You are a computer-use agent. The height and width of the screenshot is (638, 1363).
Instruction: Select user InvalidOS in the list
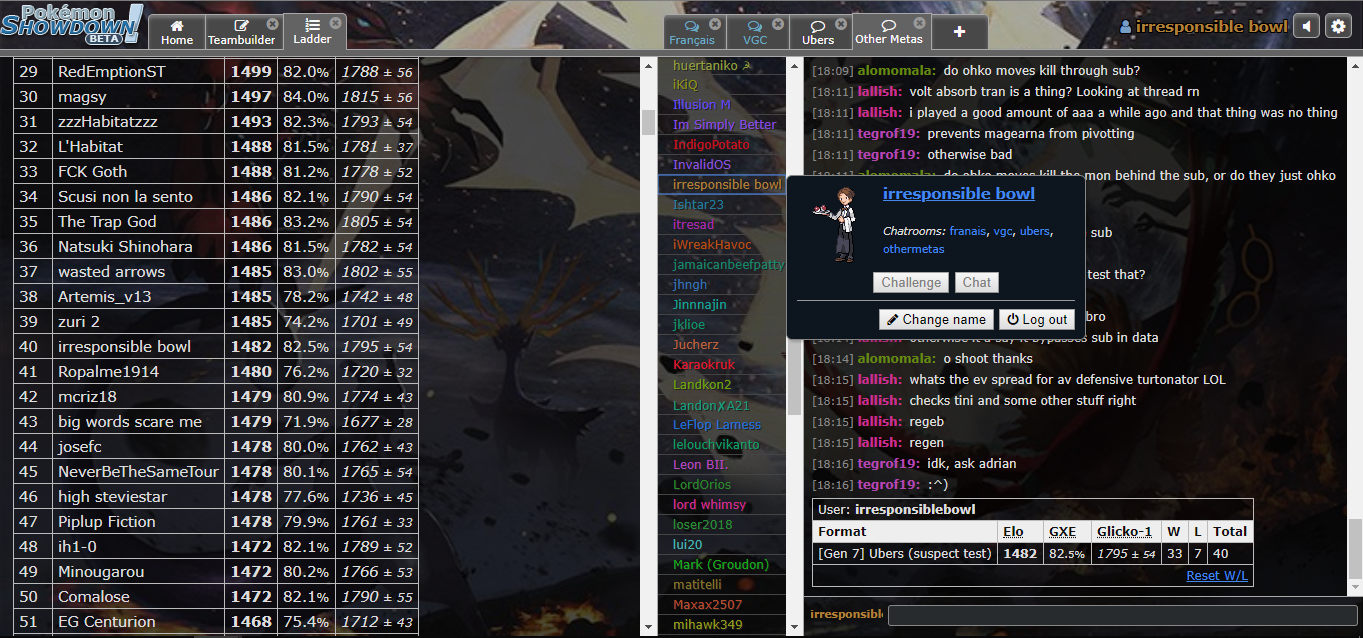point(722,165)
